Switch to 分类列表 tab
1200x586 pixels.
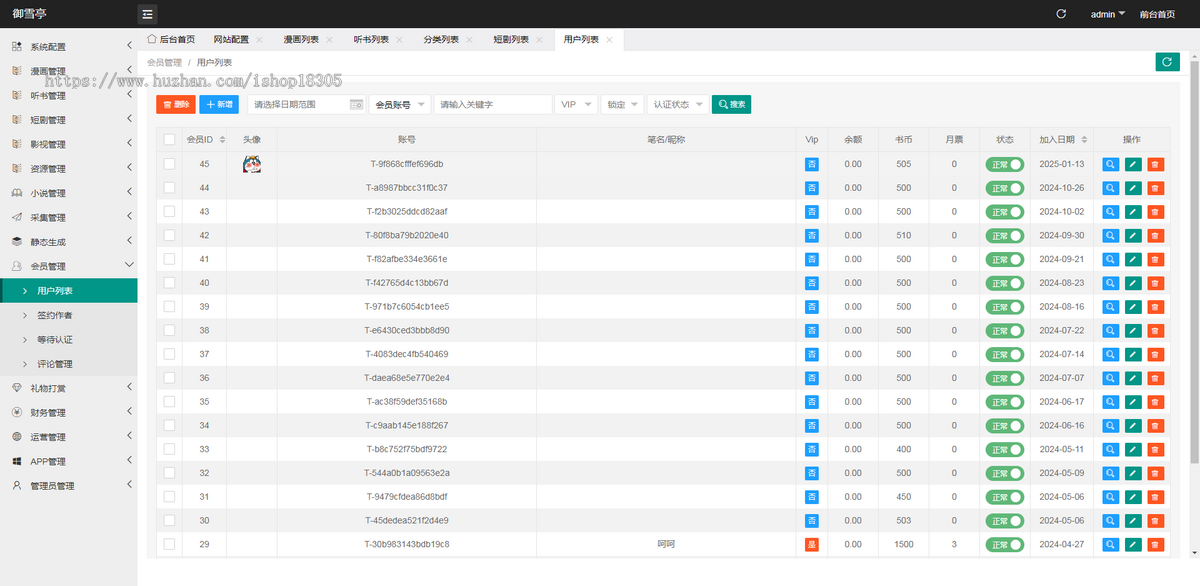(441, 39)
